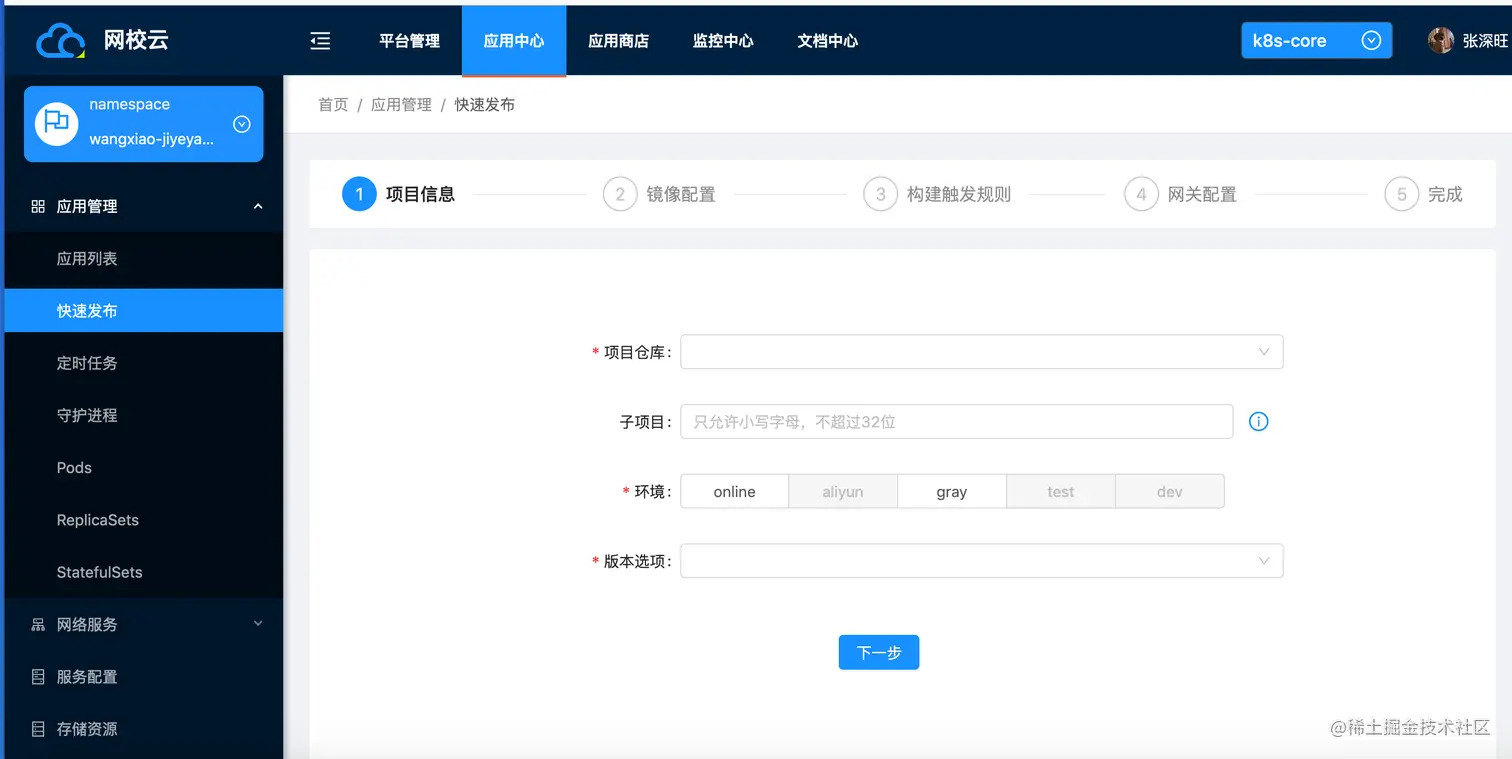This screenshot has height=759, width=1512.
Task: Select the dev environment option
Action: tap(1169, 491)
